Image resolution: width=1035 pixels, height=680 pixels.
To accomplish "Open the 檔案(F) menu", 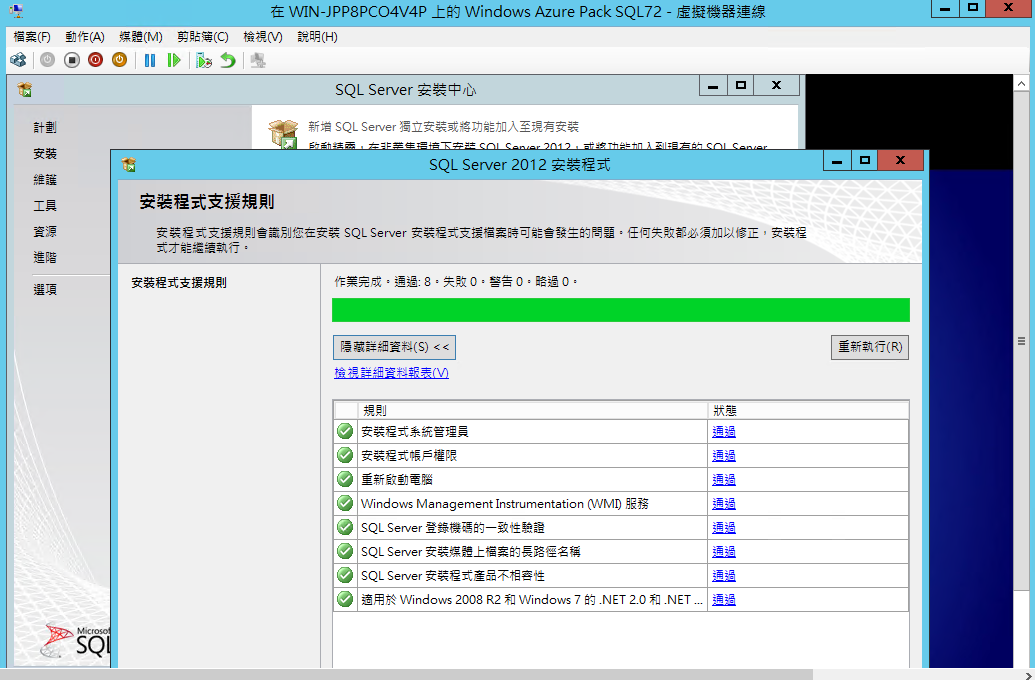I will 32,37.
